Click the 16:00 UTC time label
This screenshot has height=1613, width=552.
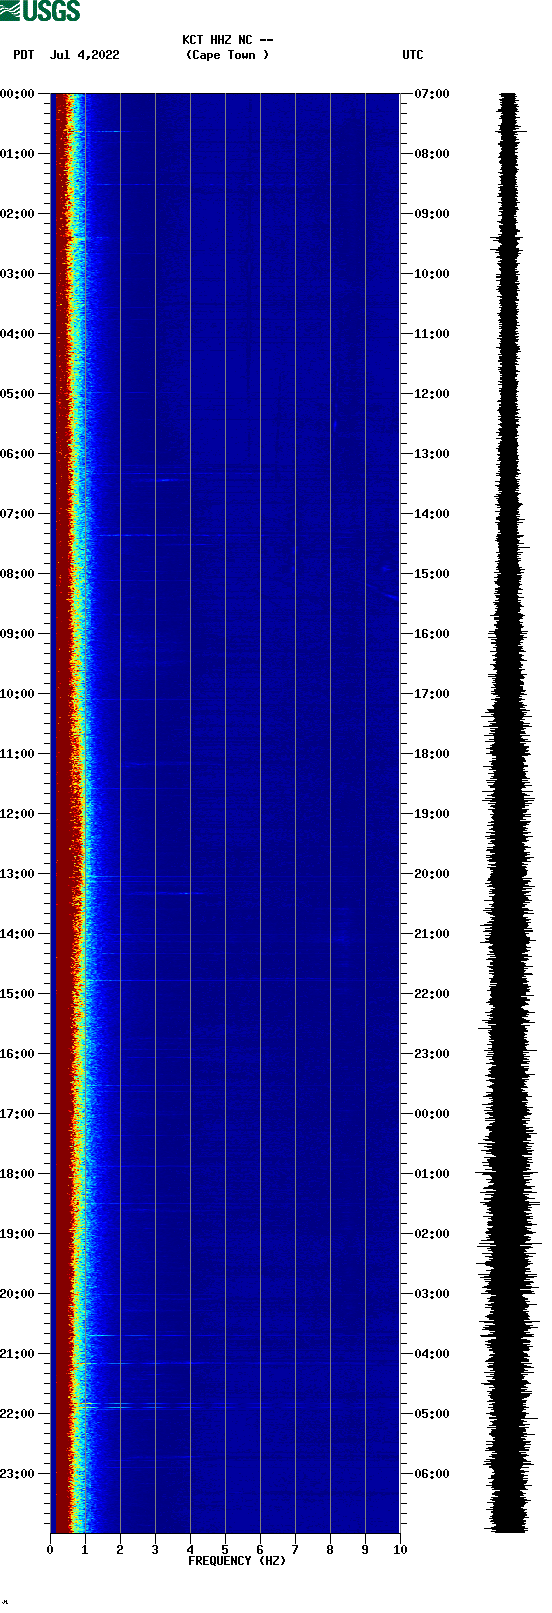coord(432,634)
